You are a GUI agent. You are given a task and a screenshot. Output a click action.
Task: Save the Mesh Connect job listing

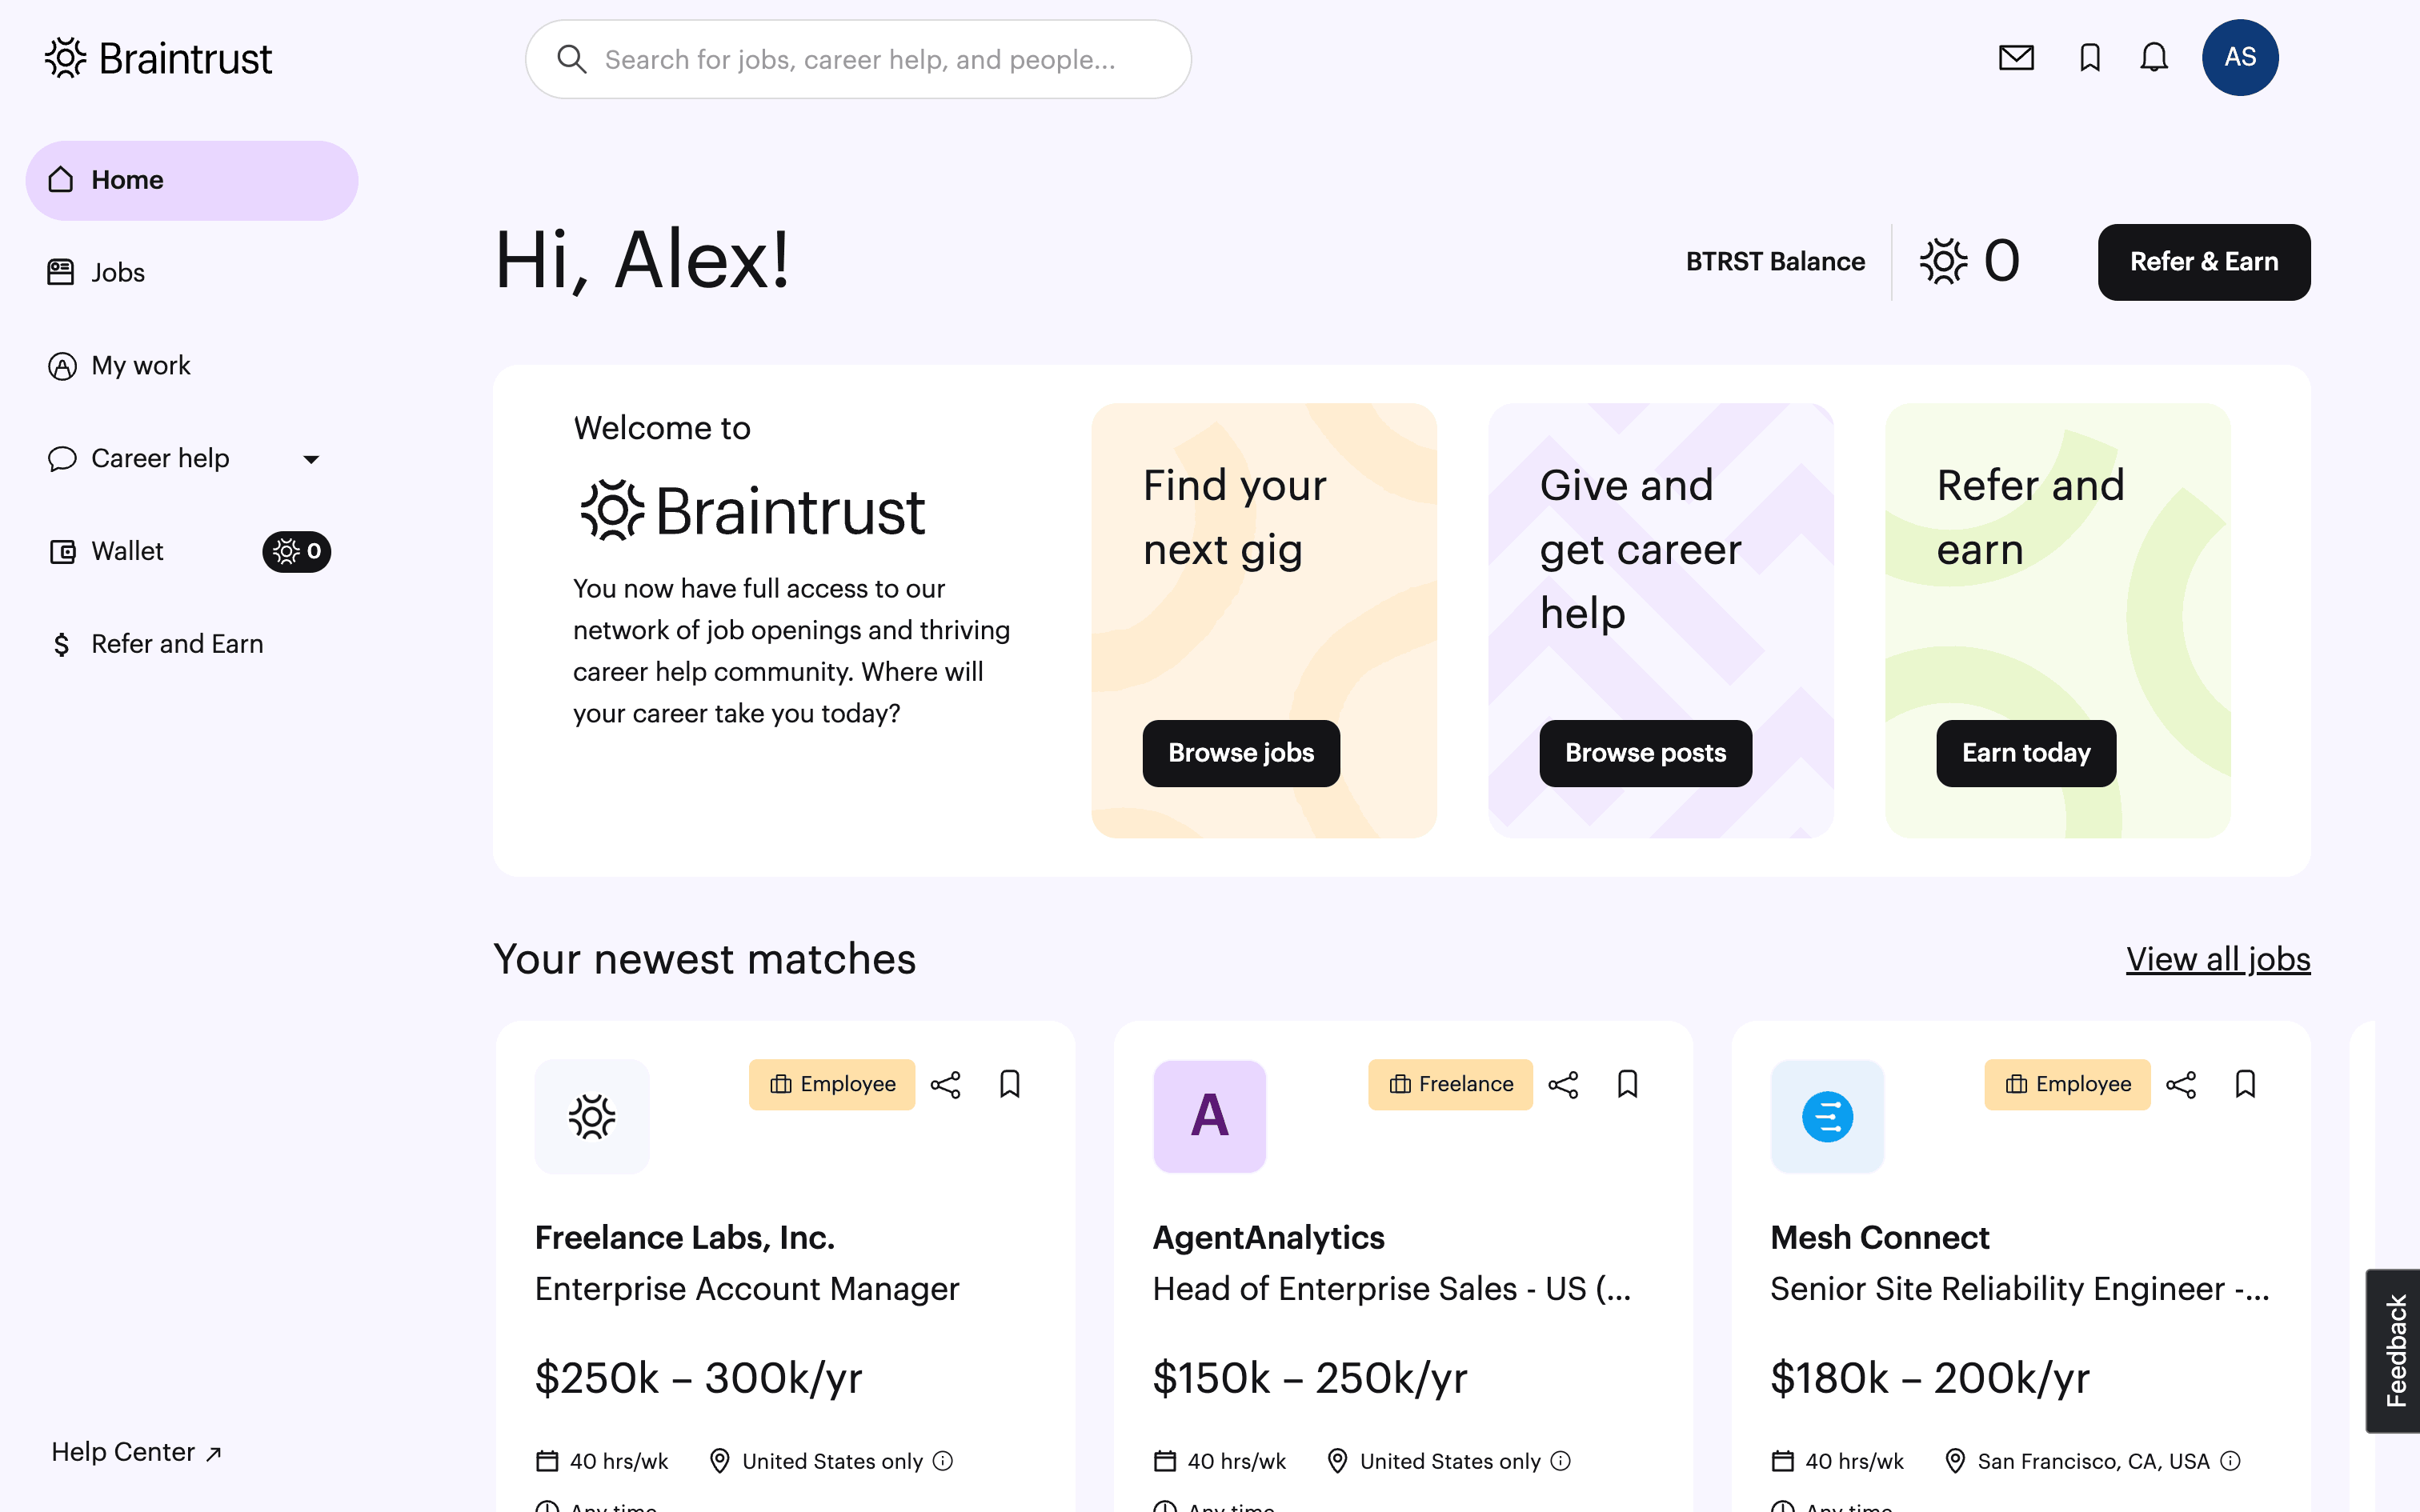[x=2245, y=1084]
